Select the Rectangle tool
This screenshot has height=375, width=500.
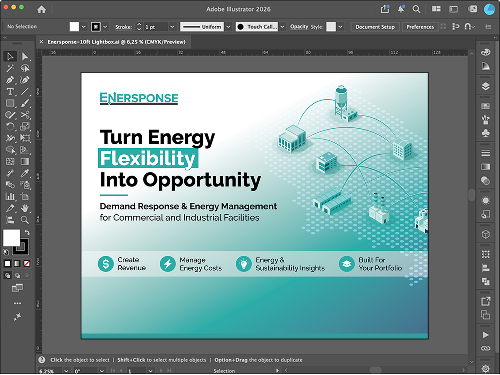click(10, 103)
